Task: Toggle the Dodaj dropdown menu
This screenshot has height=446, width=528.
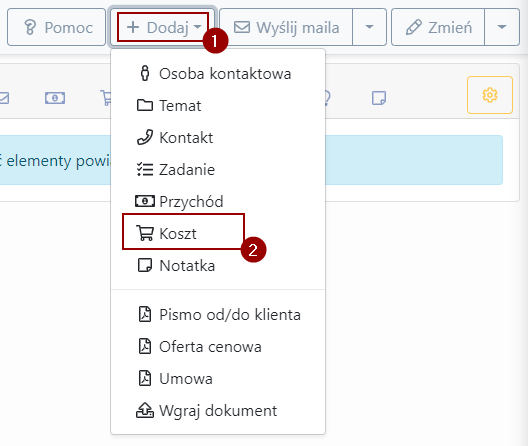Action: tap(163, 27)
